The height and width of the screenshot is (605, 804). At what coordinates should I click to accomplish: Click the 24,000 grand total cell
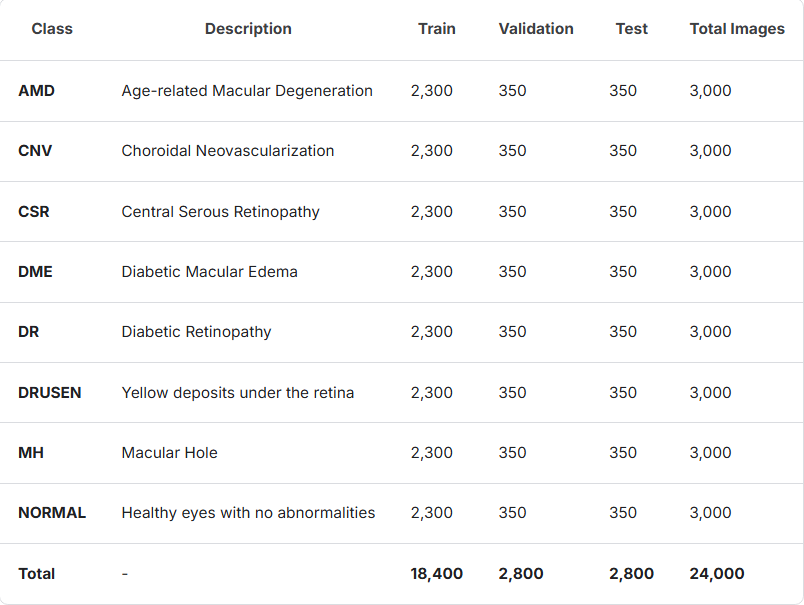click(x=717, y=574)
